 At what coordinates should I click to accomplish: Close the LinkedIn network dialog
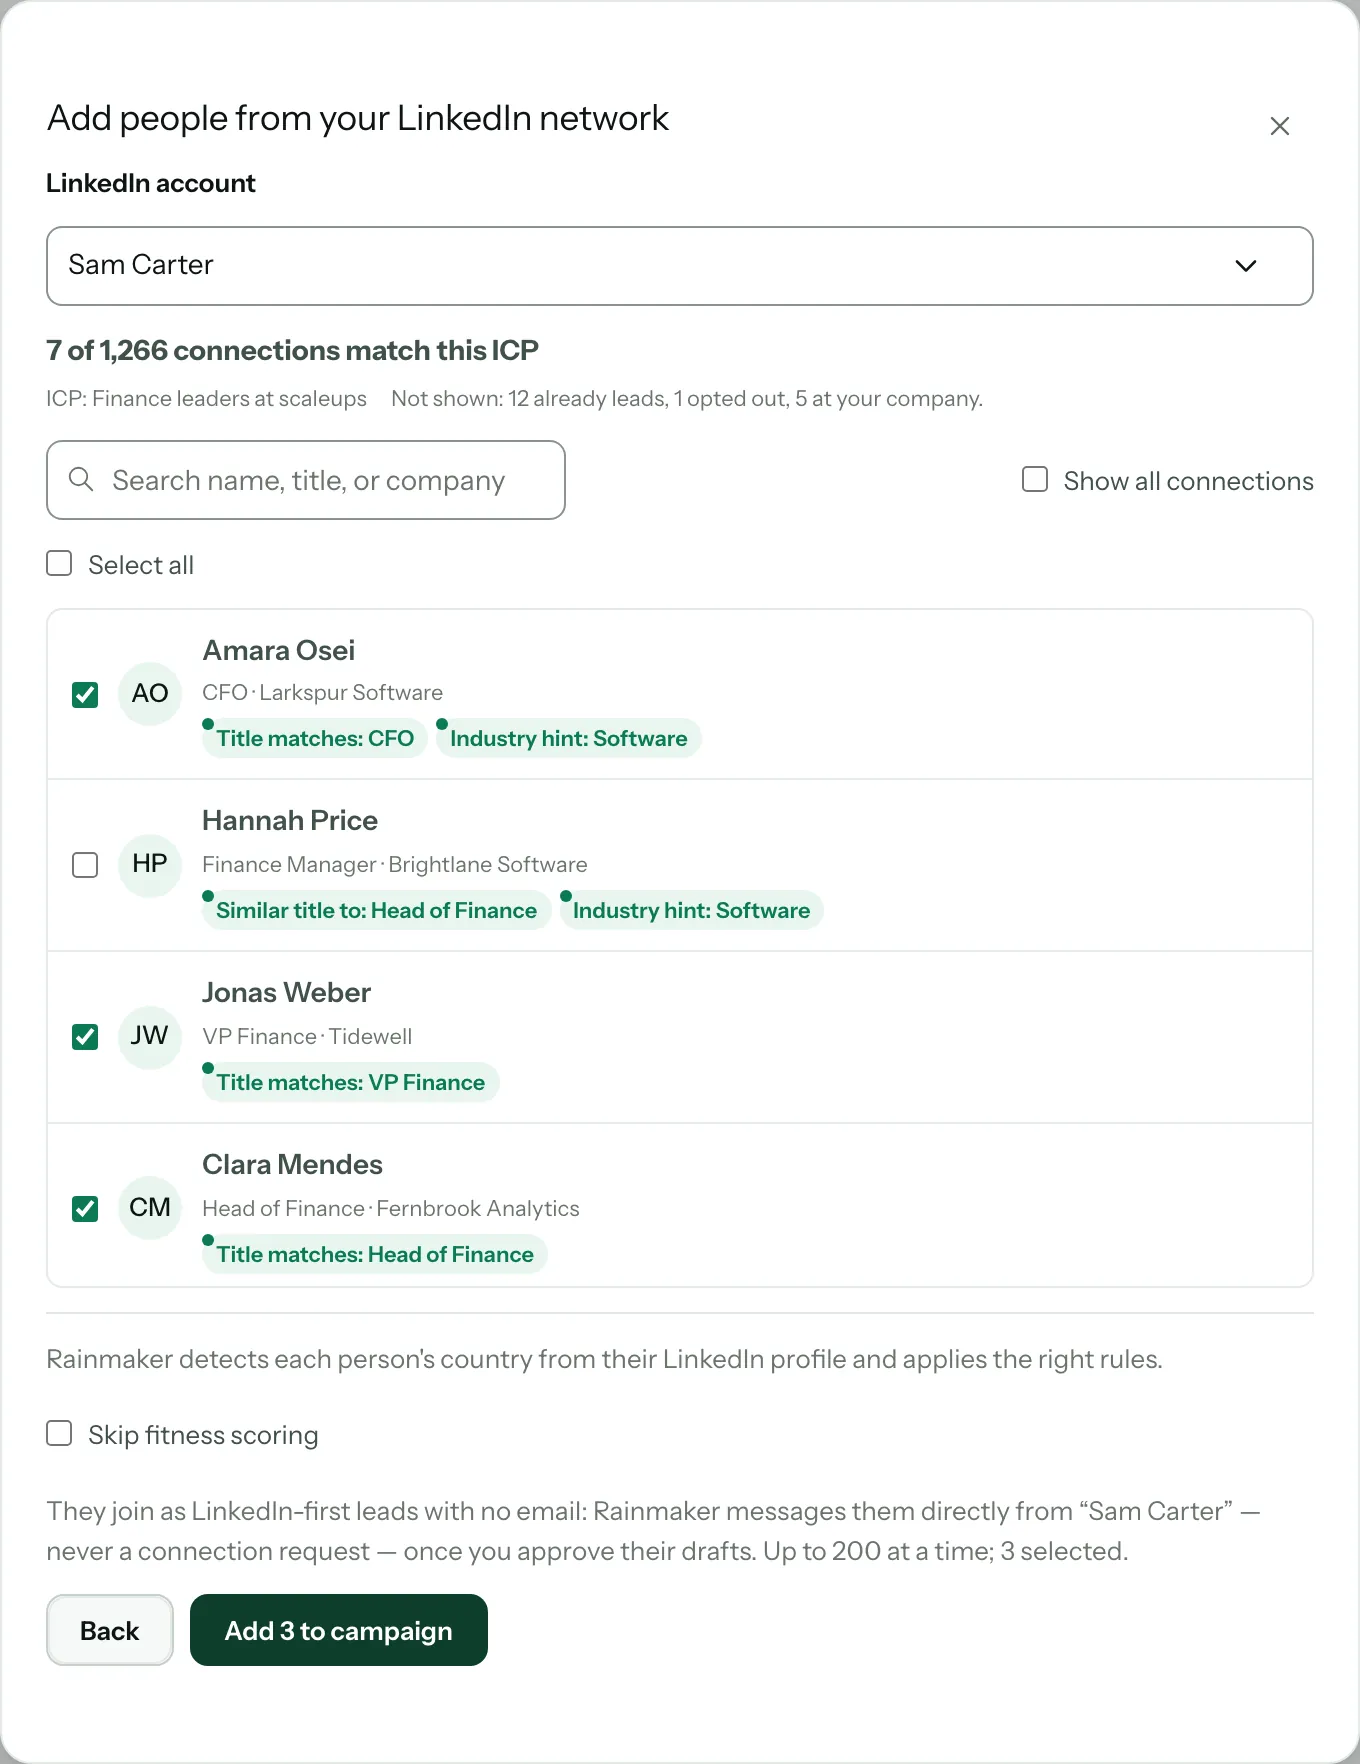click(1279, 126)
